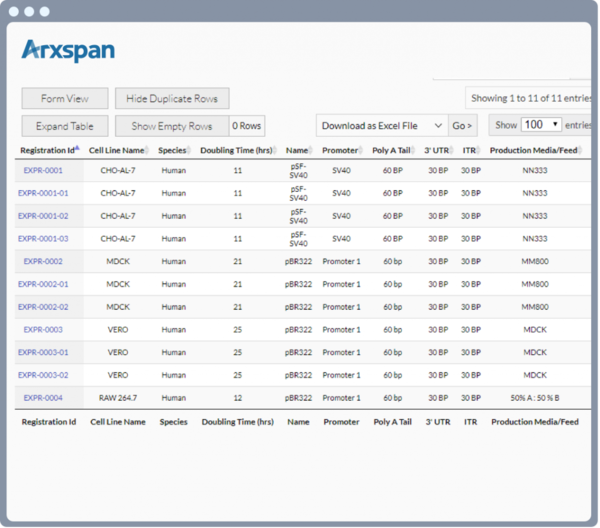This screenshot has width=600, height=528.
Task: Open the EXPR-0001 registration link
Action: pos(43,171)
